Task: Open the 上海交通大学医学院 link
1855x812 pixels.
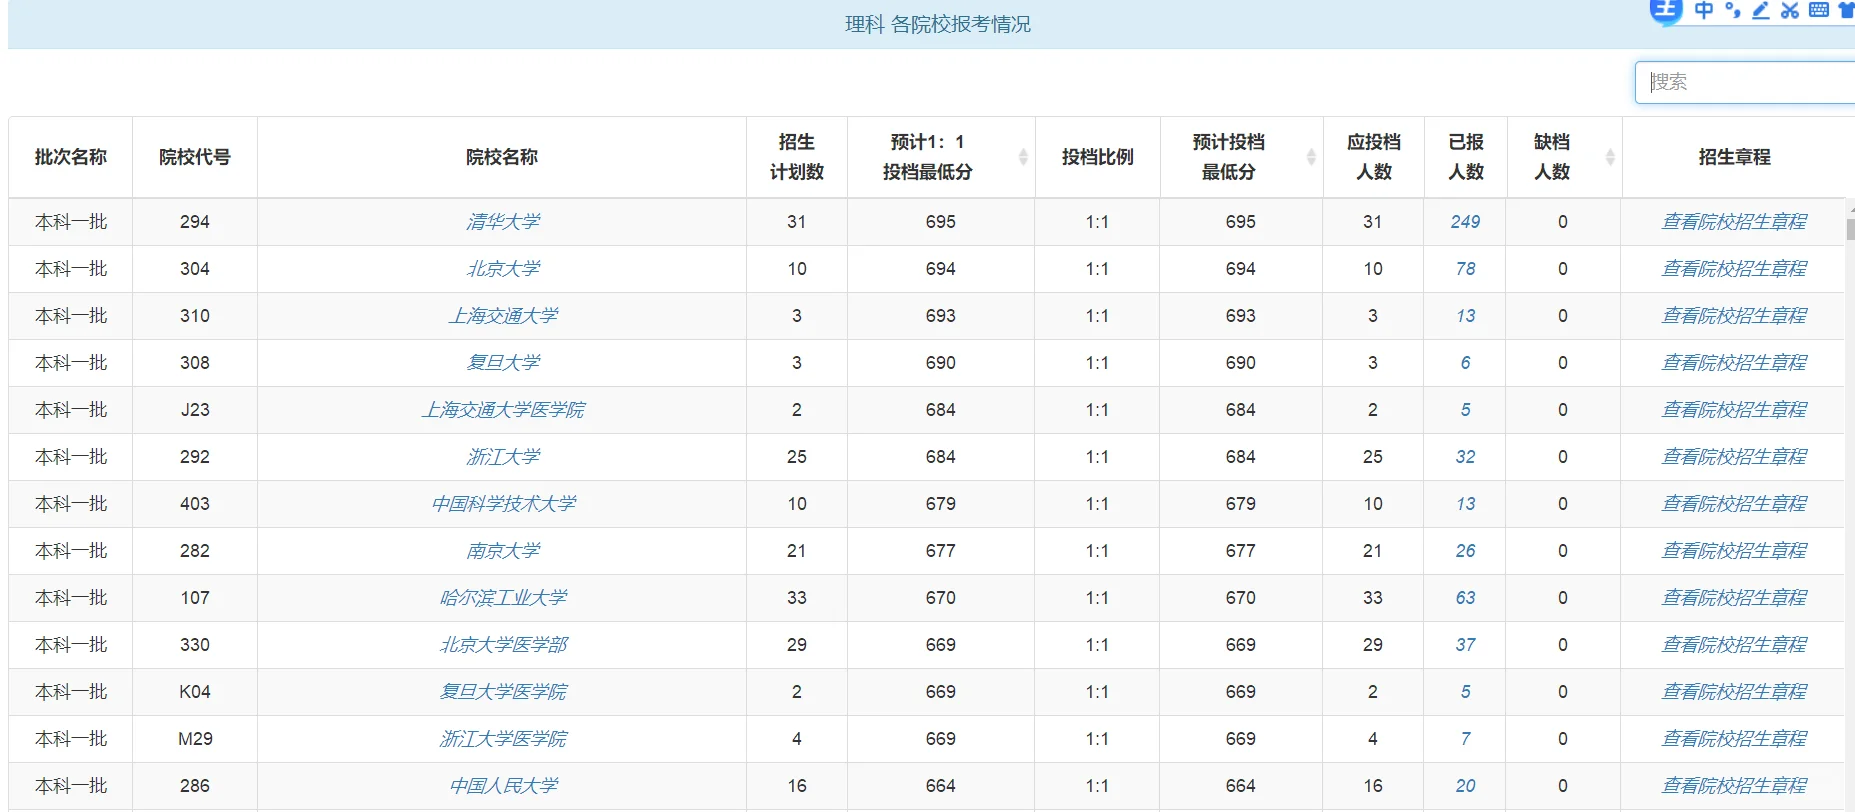Action: tap(503, 410)
